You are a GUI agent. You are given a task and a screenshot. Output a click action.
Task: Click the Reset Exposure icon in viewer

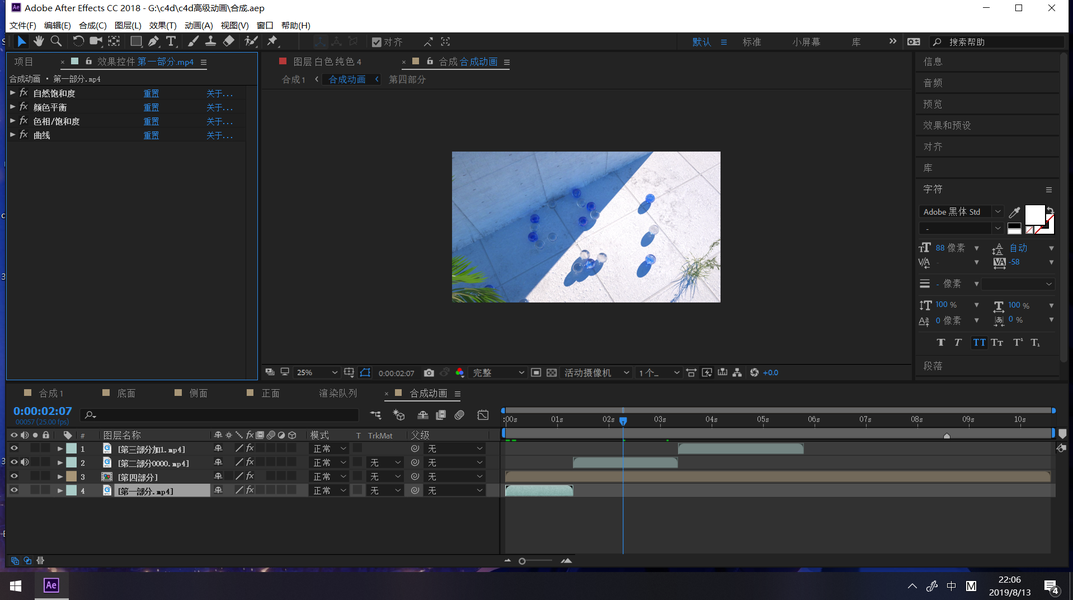754,373
